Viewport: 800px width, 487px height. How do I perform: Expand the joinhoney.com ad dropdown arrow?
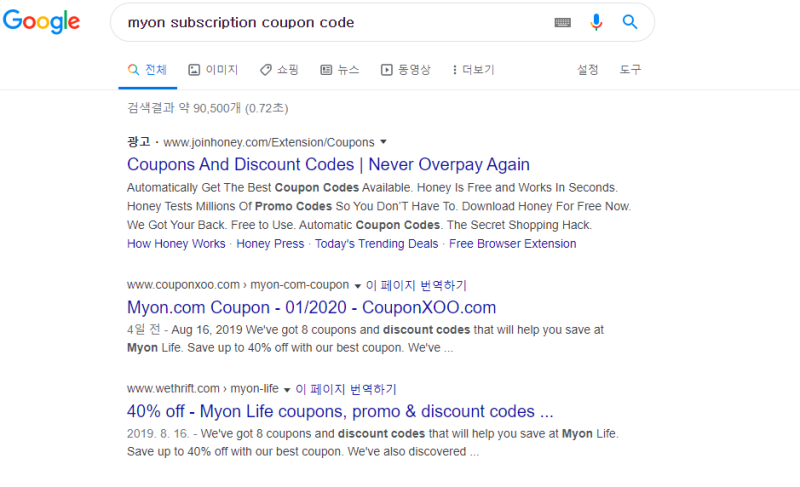click(383, 143)
